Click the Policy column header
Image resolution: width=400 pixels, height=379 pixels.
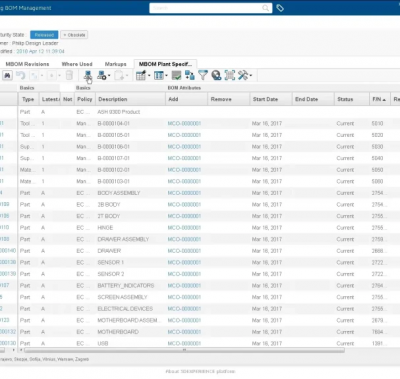coord(85,99)
